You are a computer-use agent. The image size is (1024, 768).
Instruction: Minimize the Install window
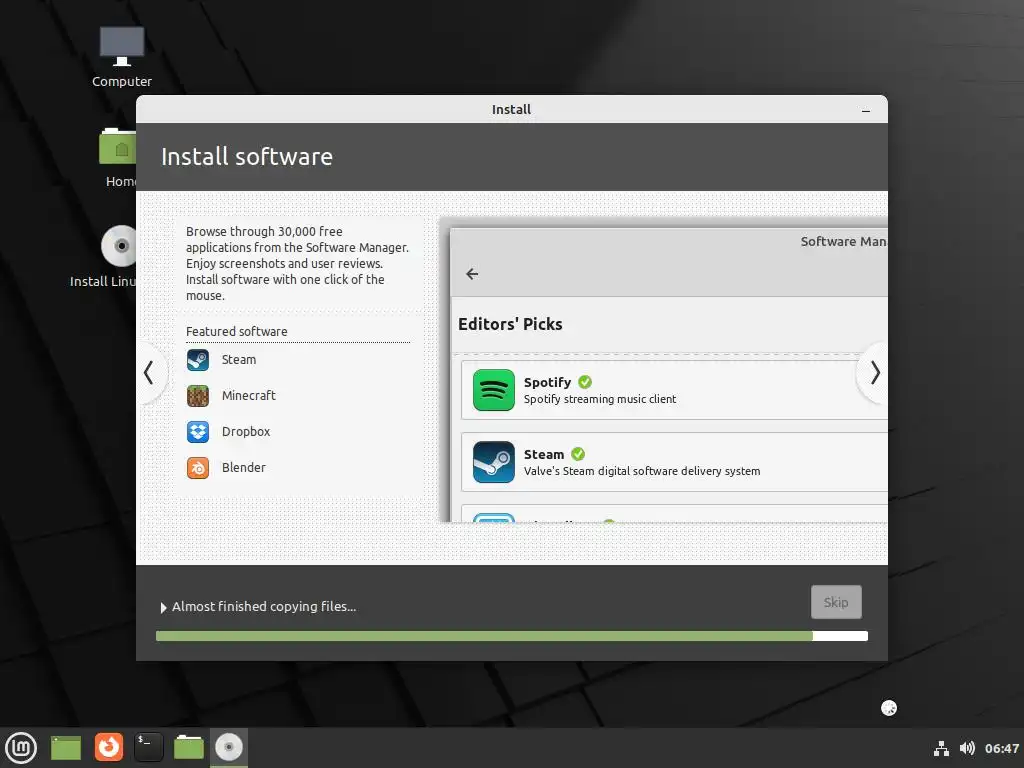866,110
